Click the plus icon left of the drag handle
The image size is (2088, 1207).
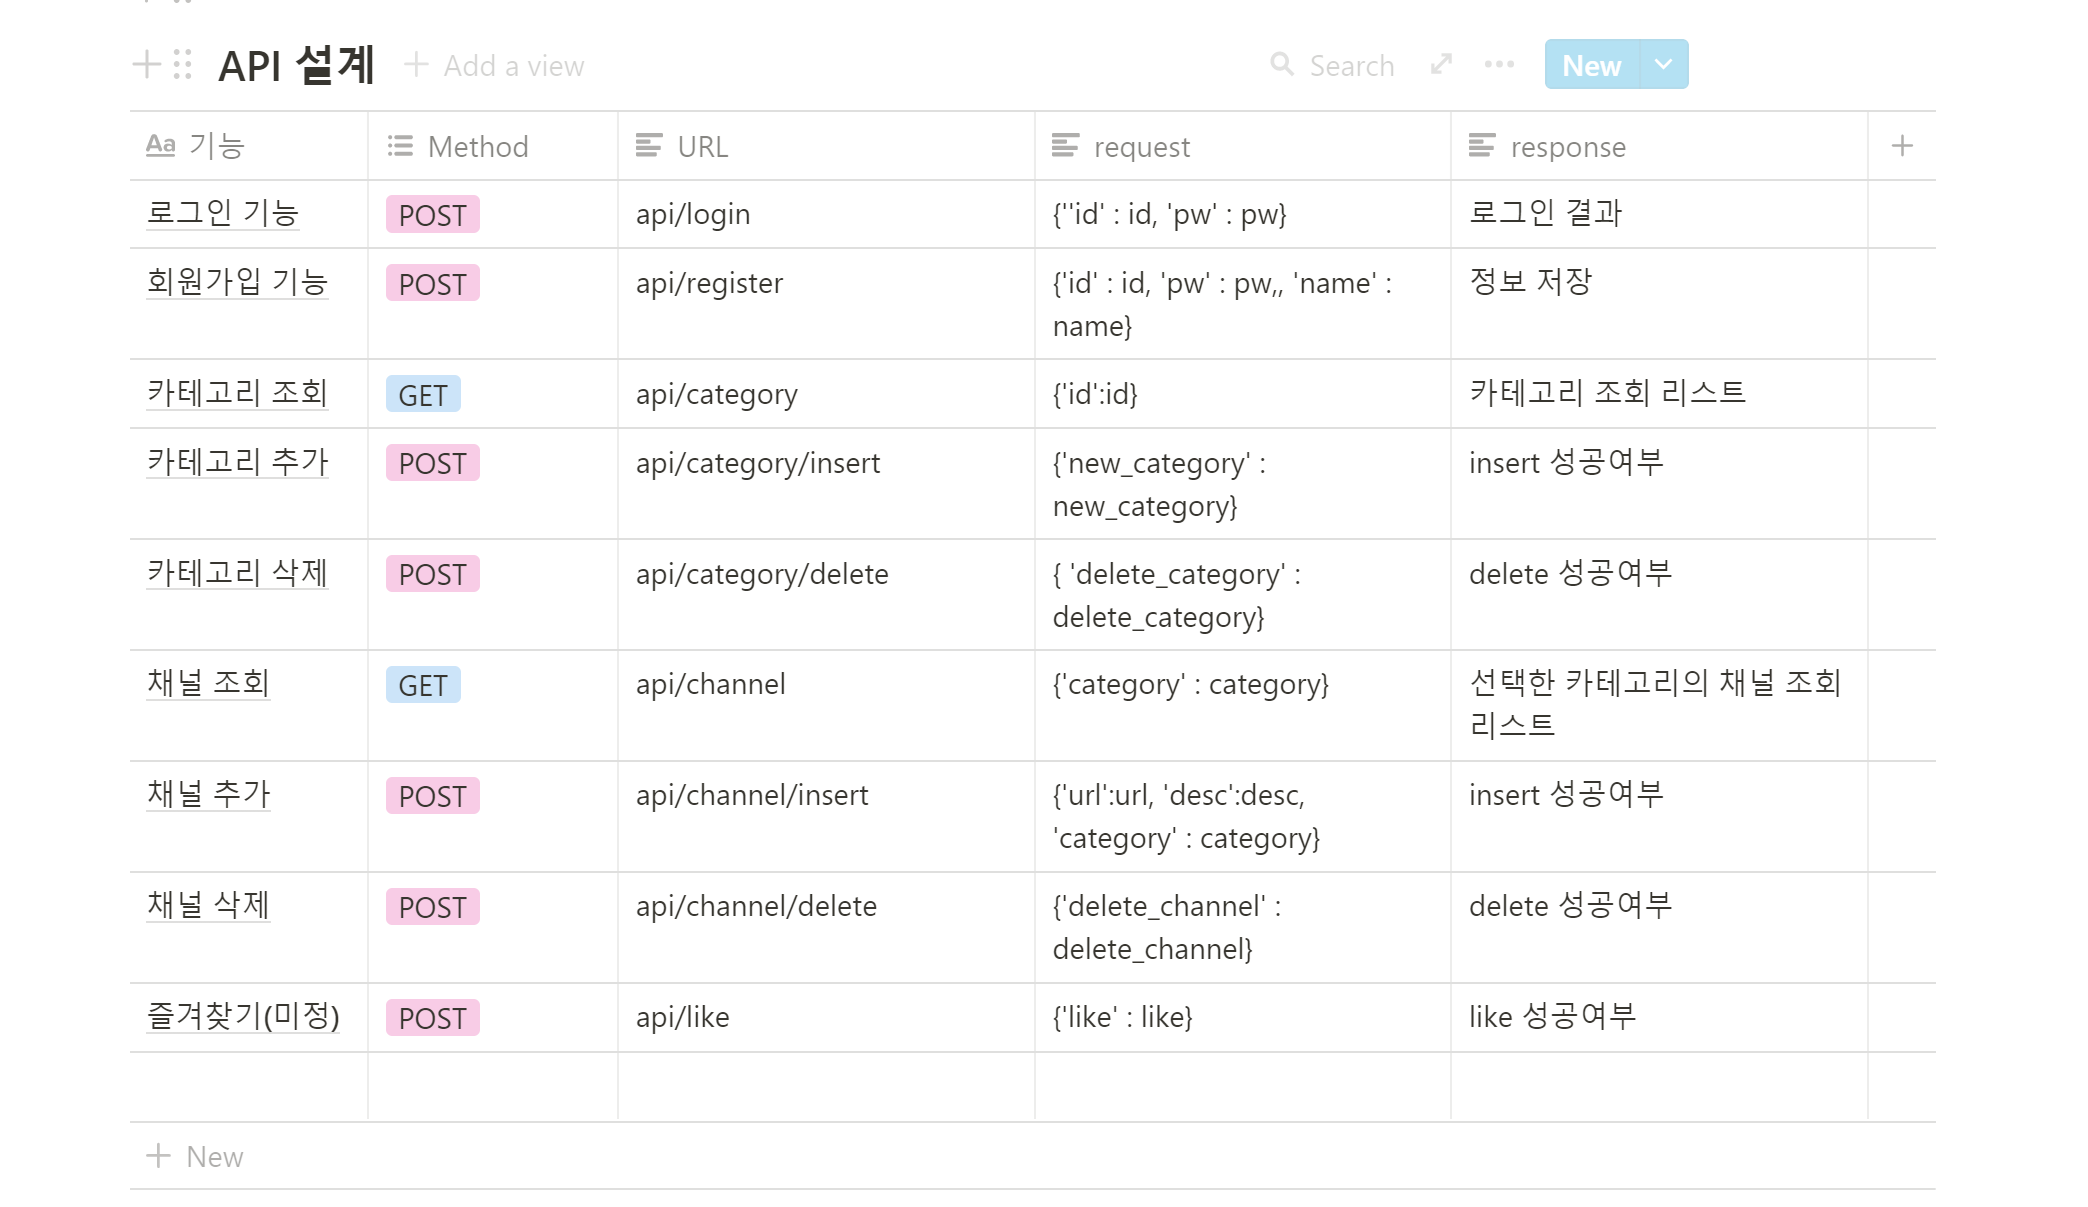pos(146,65)
